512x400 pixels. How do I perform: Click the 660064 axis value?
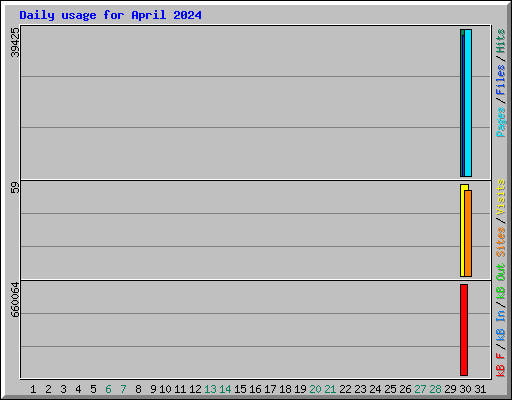point(15,300)
